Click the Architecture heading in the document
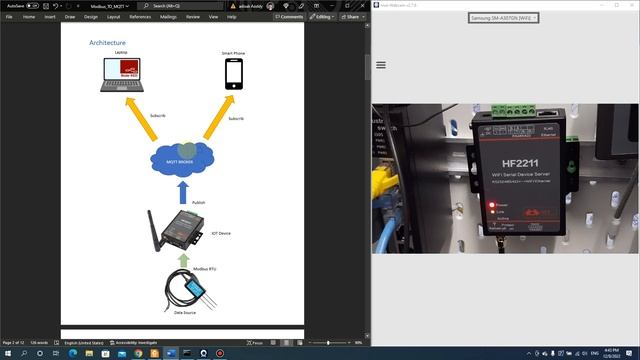 107,42
